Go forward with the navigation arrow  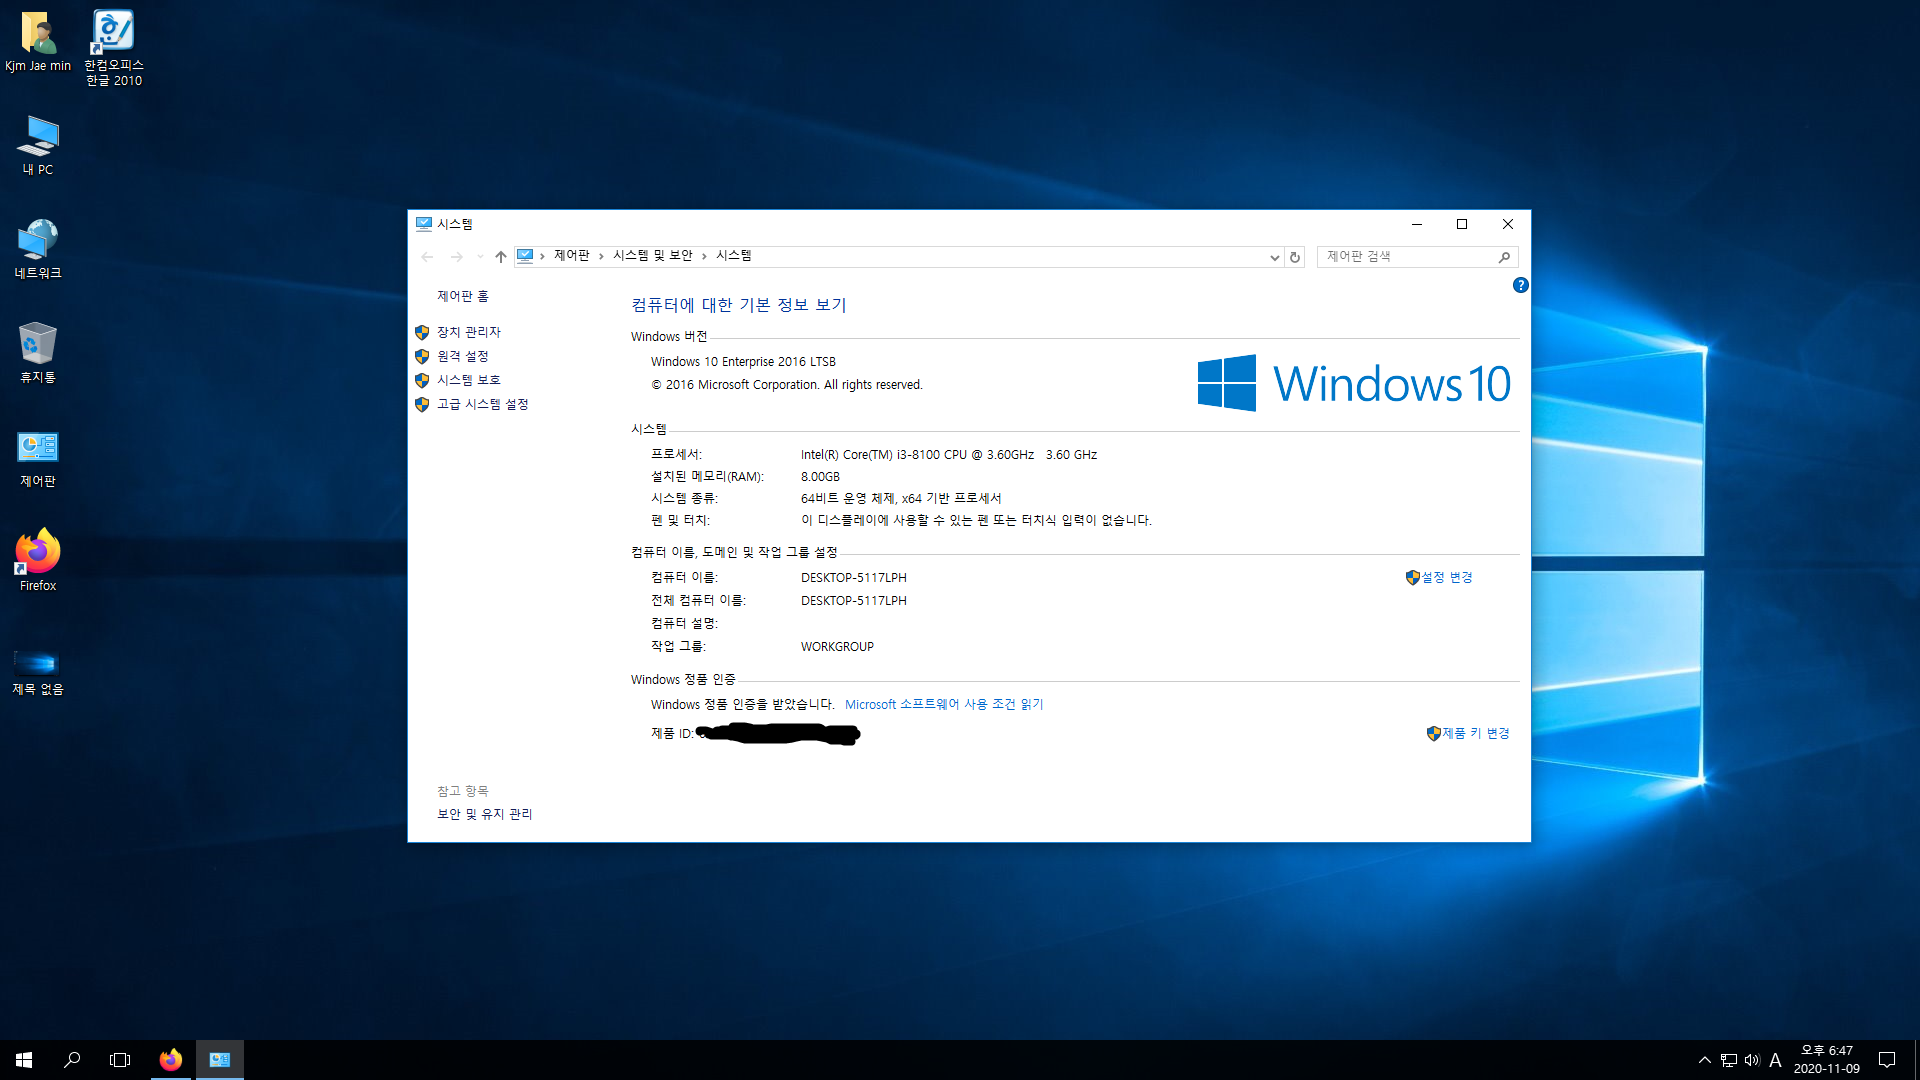[x=456, y=257]
